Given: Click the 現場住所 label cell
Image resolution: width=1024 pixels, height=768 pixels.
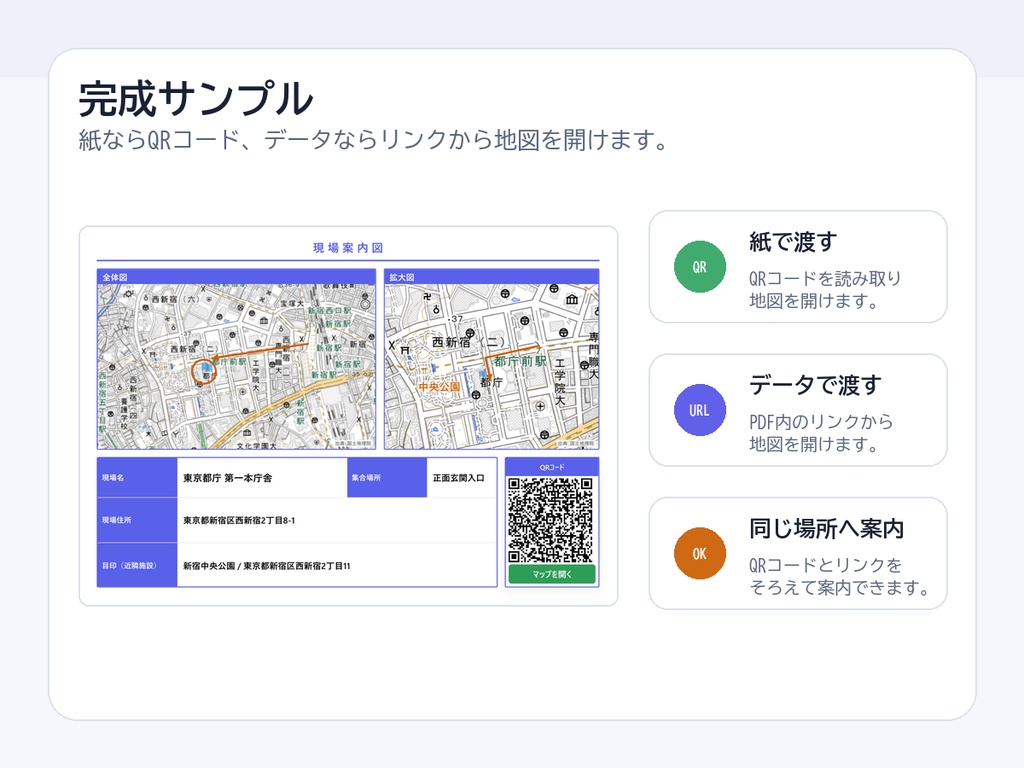Looking at the screenshot, I should click(x=137, y=520).
